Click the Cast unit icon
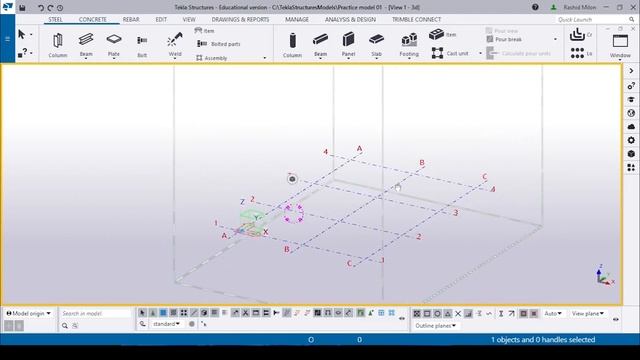 [437, 53]
